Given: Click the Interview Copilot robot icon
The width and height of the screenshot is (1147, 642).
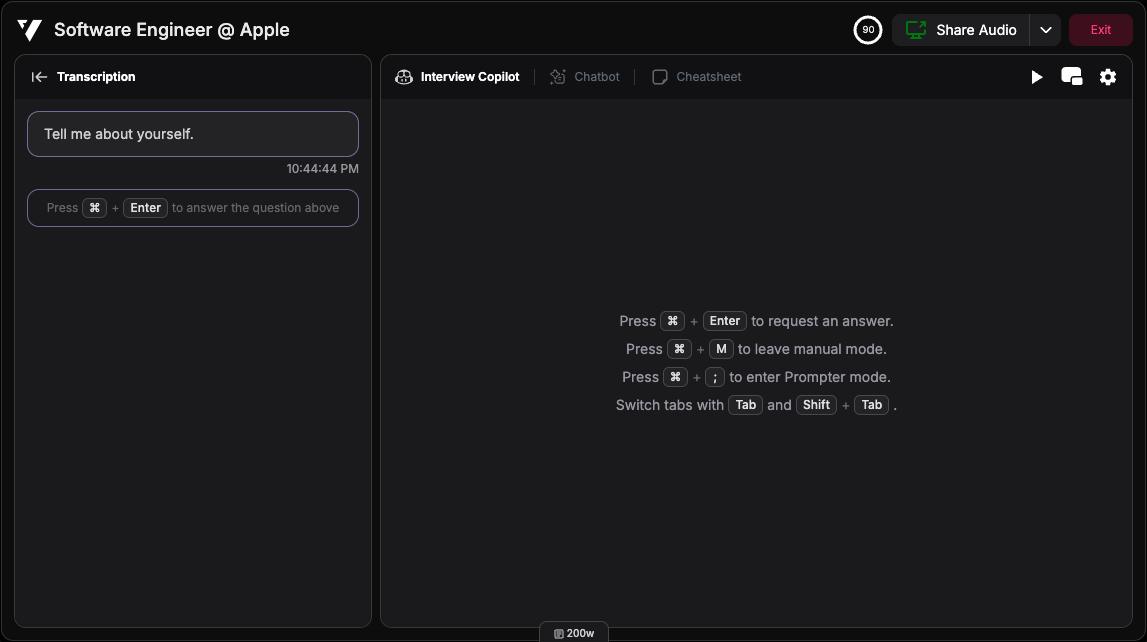Looking at the screenshot, I should click(403, 76).
